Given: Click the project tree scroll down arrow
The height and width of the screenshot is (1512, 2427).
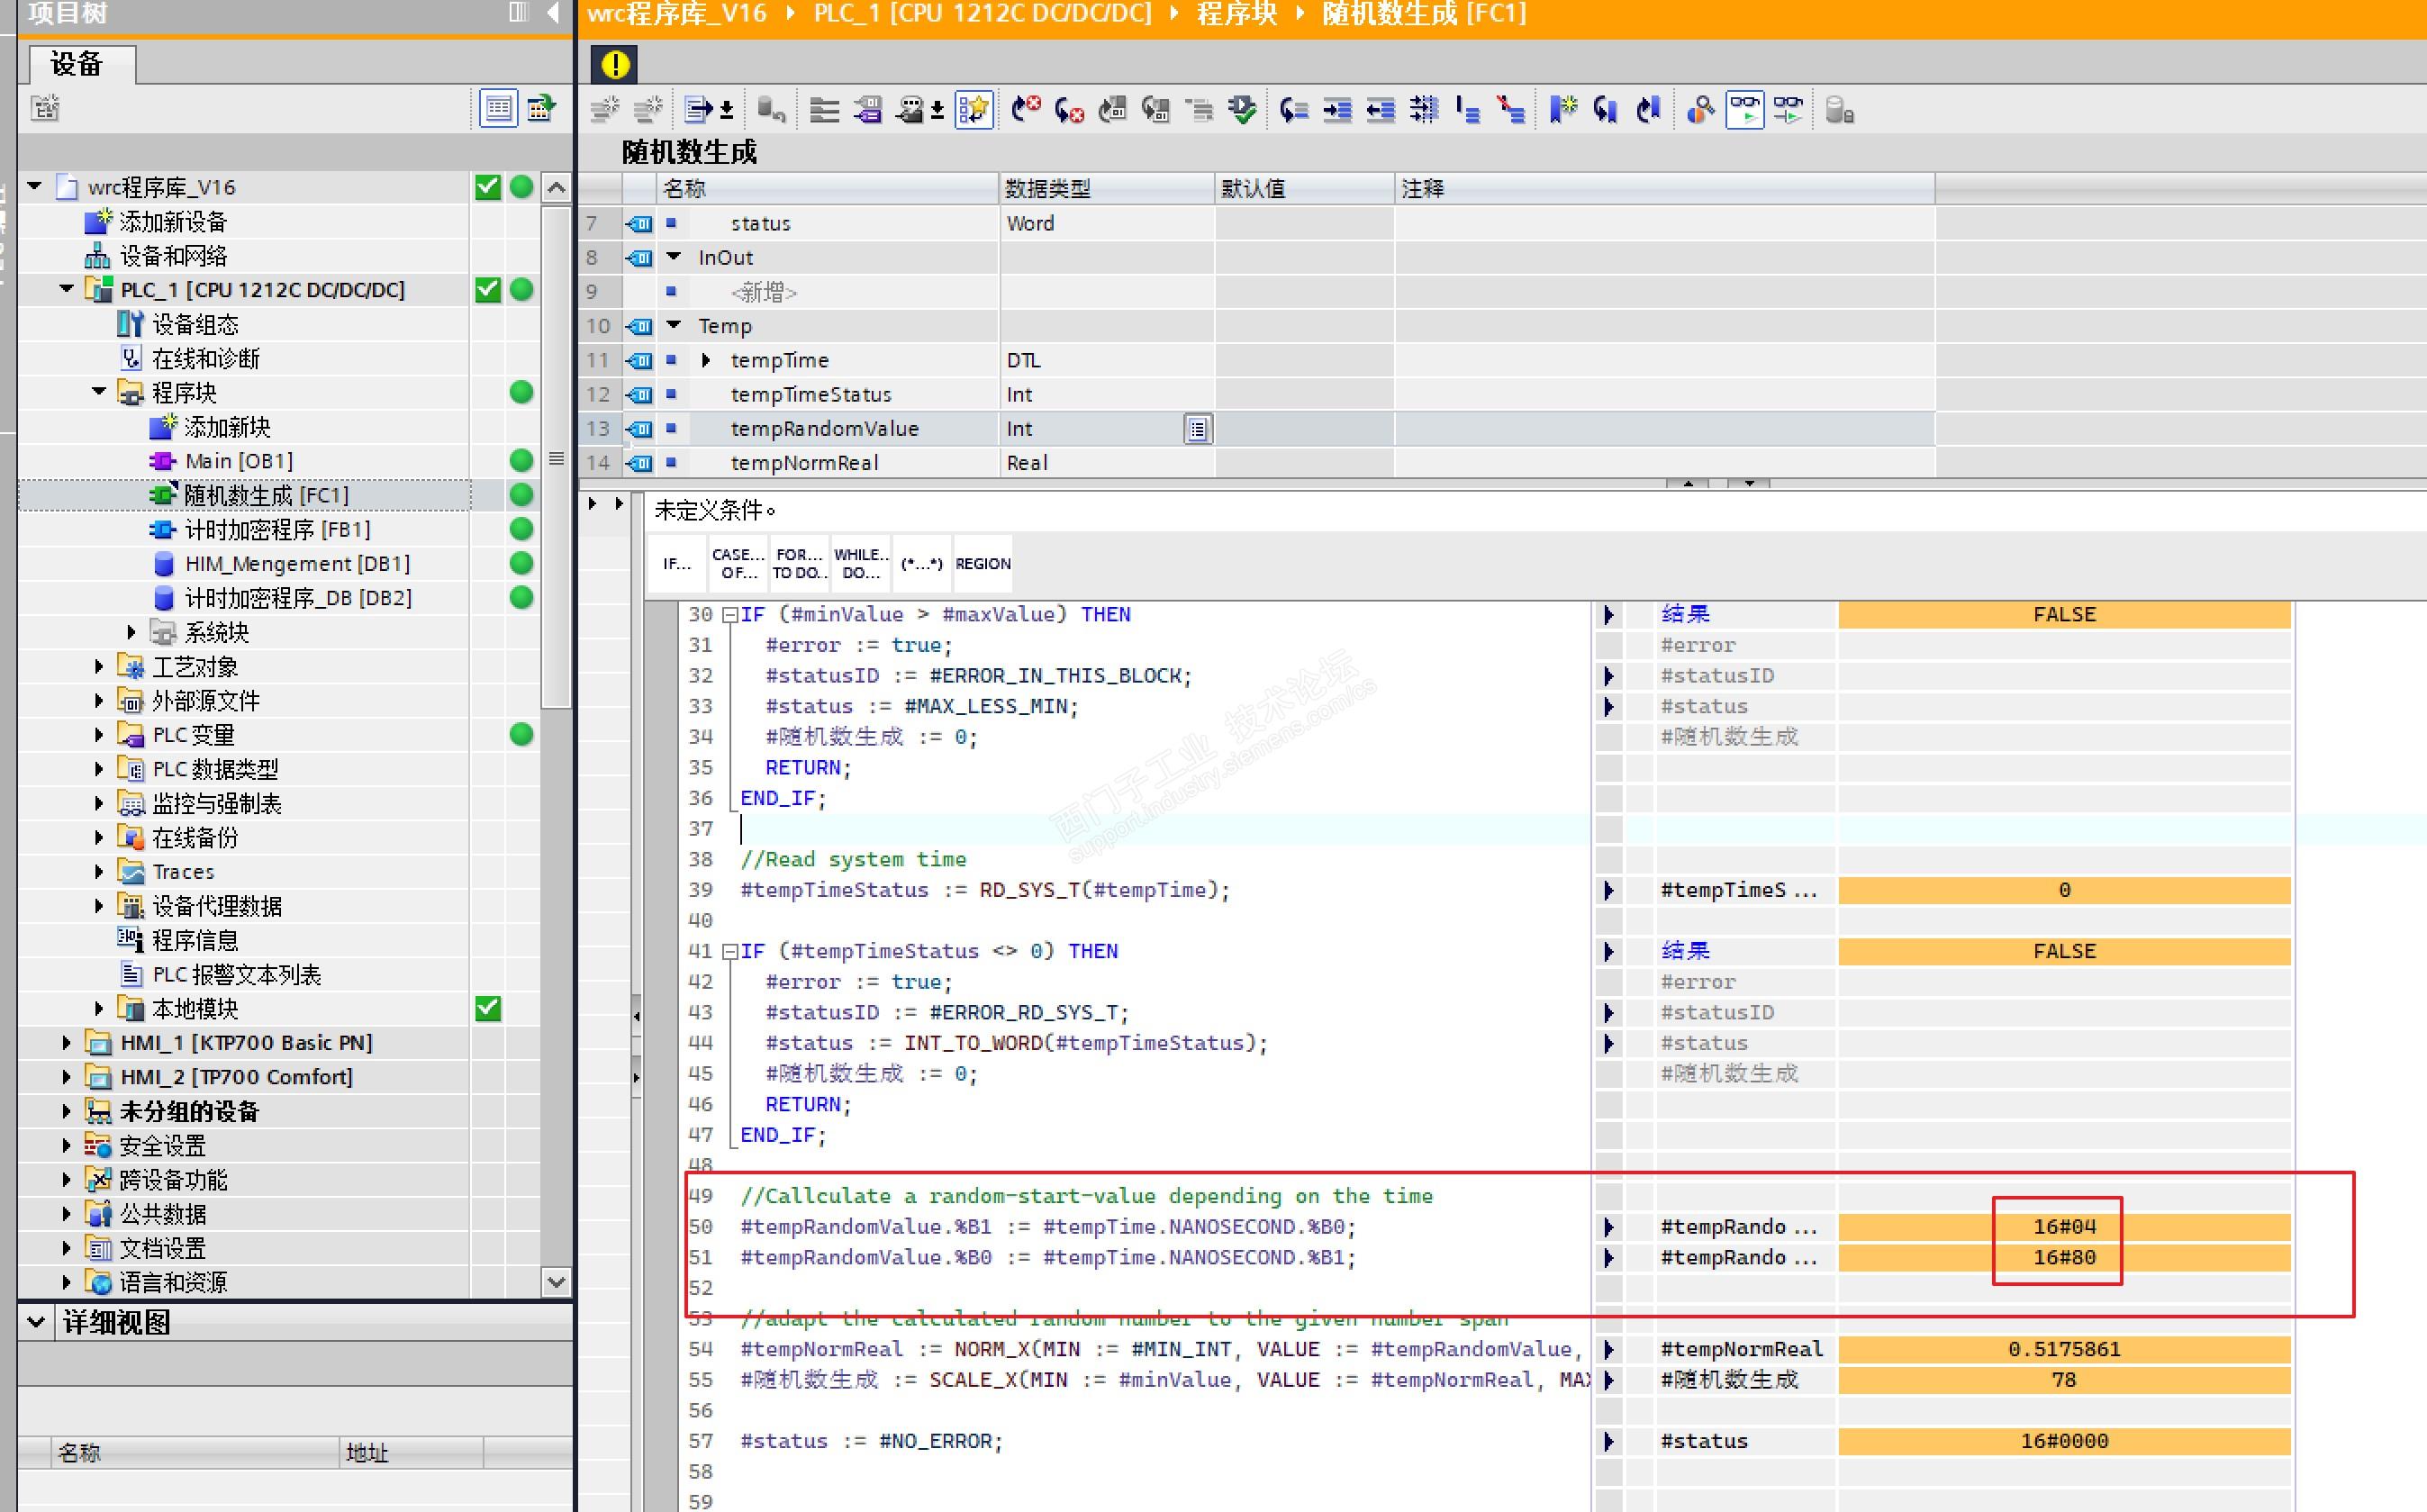Looking at the screenshot, I should pyautogui.click(x=556, y=1281).
